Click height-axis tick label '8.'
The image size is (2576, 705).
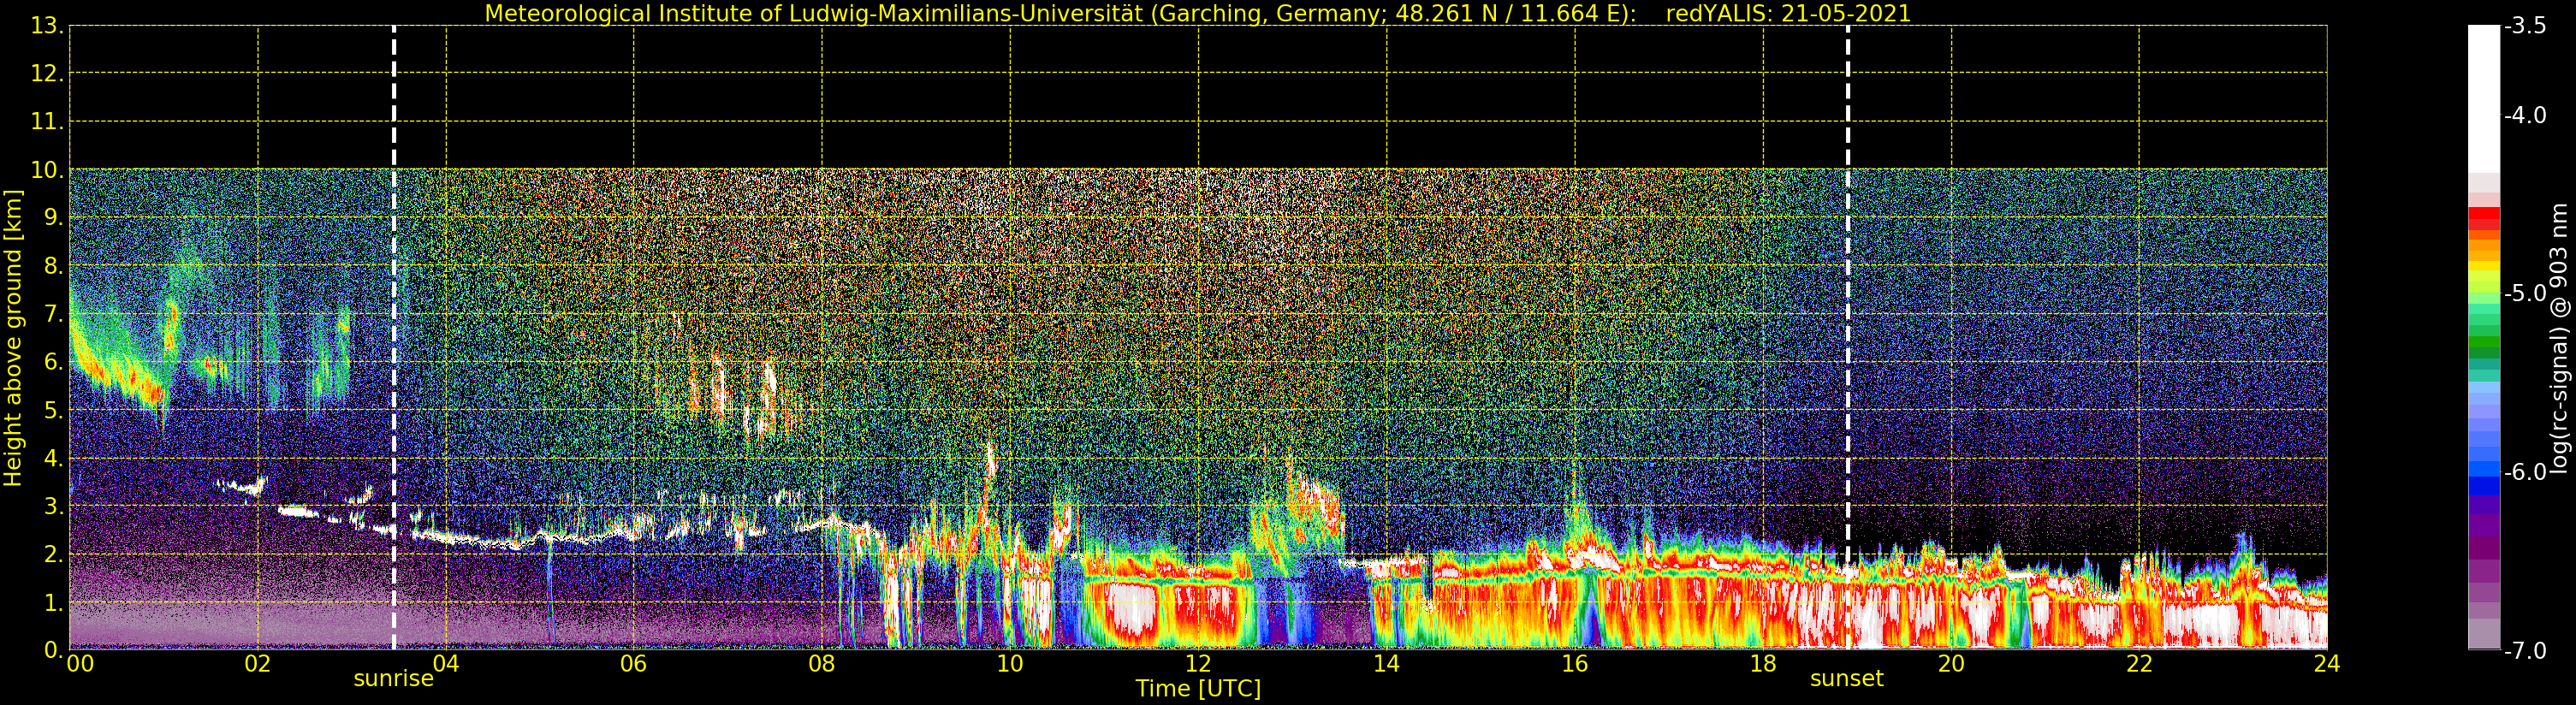pyautogui.click(x=54, y=266)
